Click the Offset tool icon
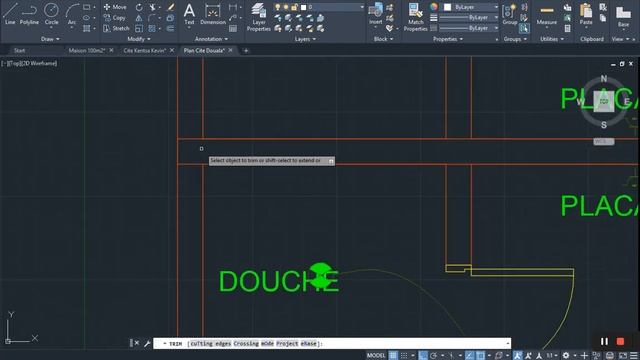The width and height of the screenshot is (640, 360). [170, 29]
